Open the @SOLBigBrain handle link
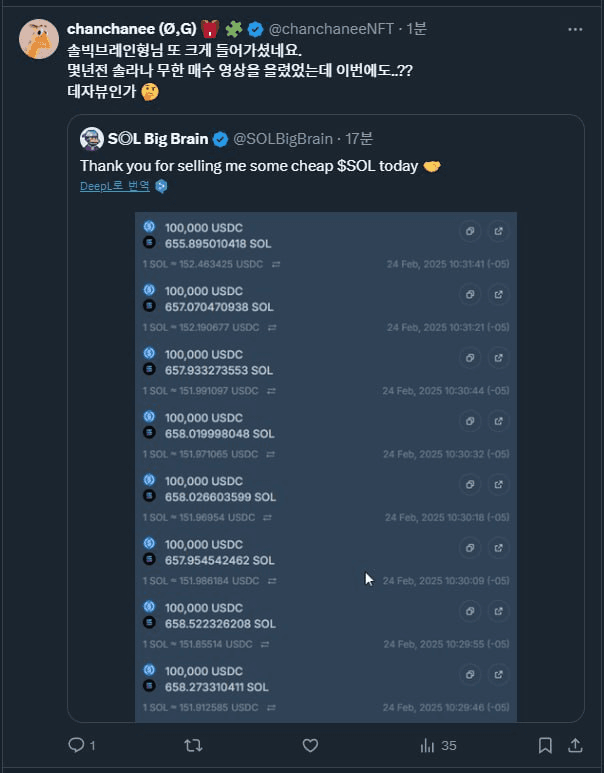The height and width of the screenshot is (773, 604). 283,138
